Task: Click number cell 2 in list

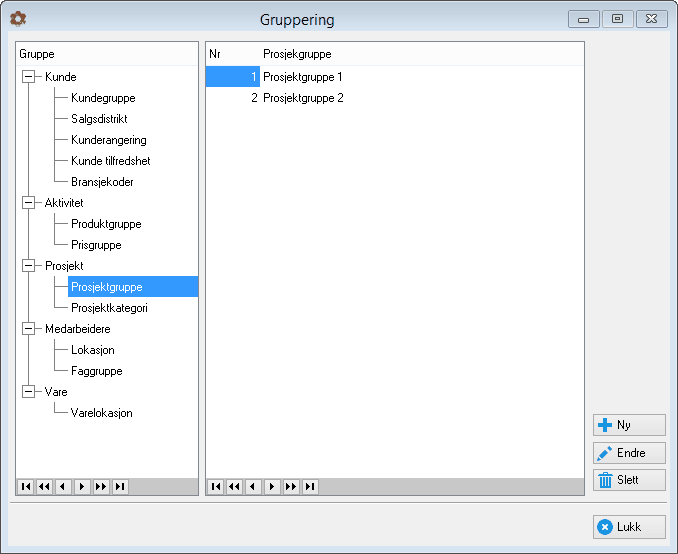Action: point(233,98)
